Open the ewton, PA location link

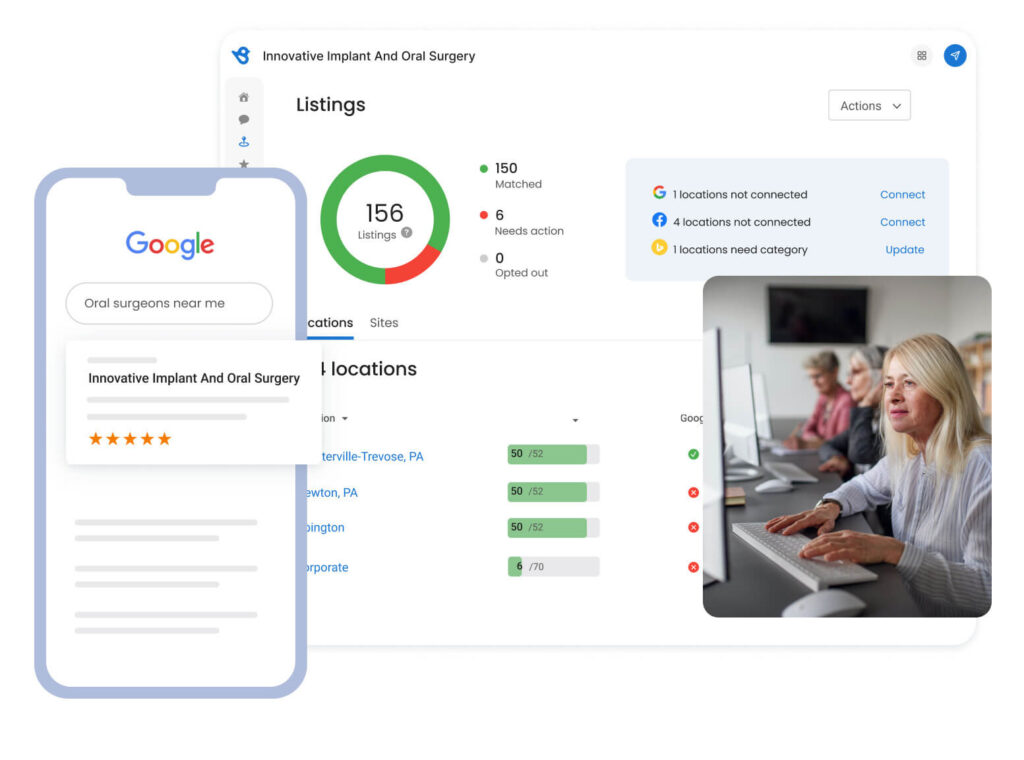click(x=332, y=492)
